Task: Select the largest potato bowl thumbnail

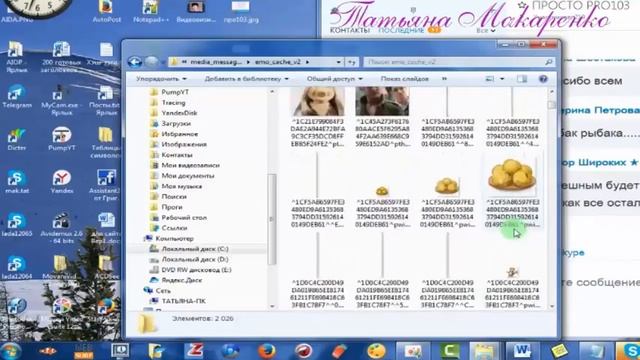Action: tap(512, 176)
